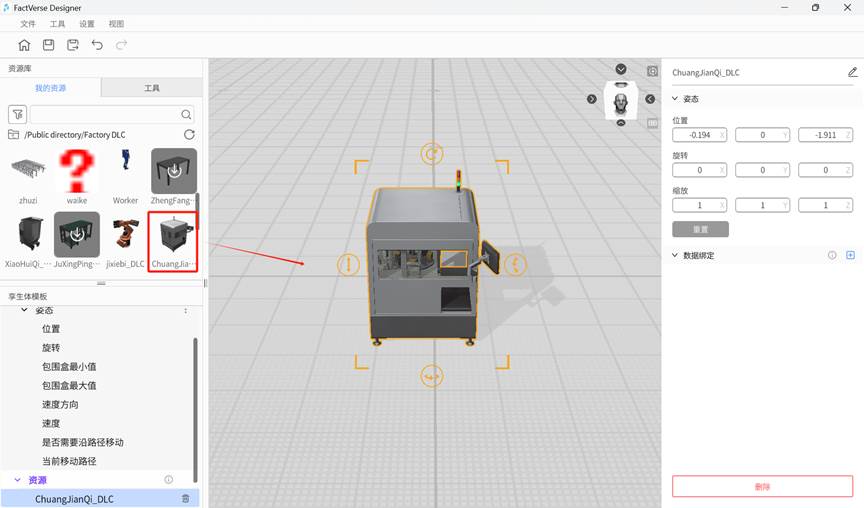Click the Undo arrow icon
The width and height of the screenshot is (864, 508).
click(x=97, y=45)
